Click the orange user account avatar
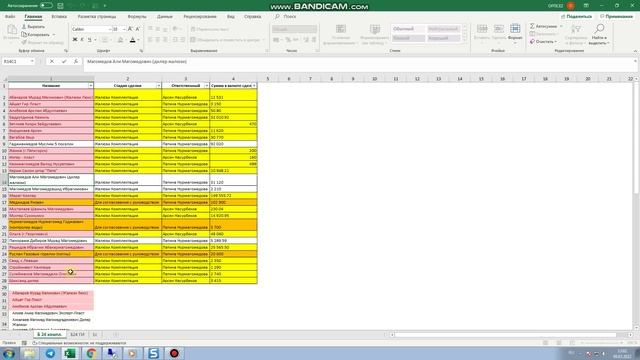Image resolution: width=640 pixels, height=360 pixels. coord(570,6)
